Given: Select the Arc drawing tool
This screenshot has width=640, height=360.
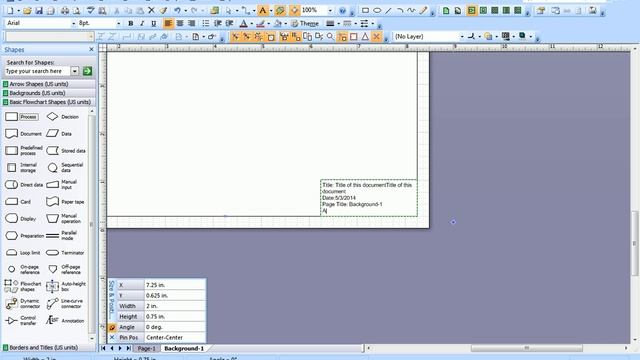Looking at the screenshot, I should (x=400, y=11).
